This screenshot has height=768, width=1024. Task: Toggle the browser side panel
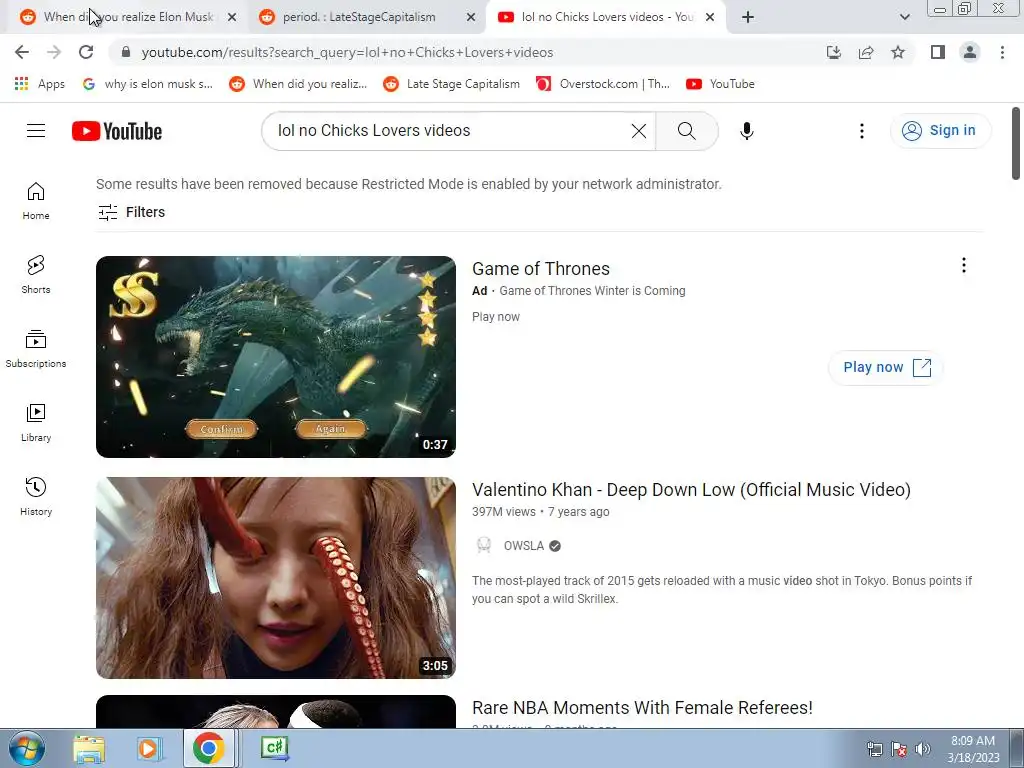tap(938, 52)
